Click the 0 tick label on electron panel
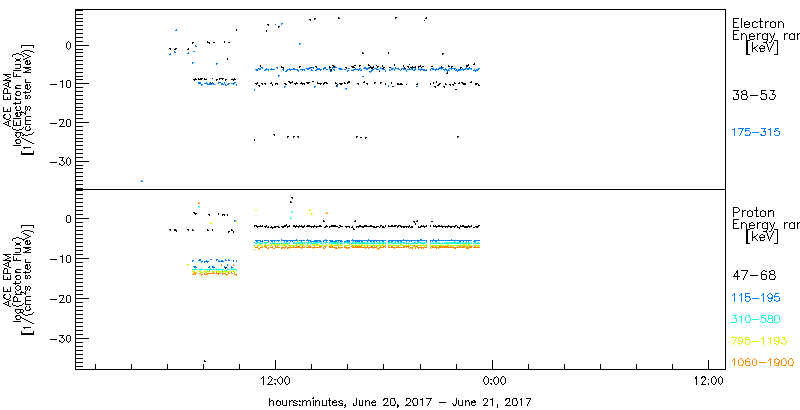 [69, 45]
